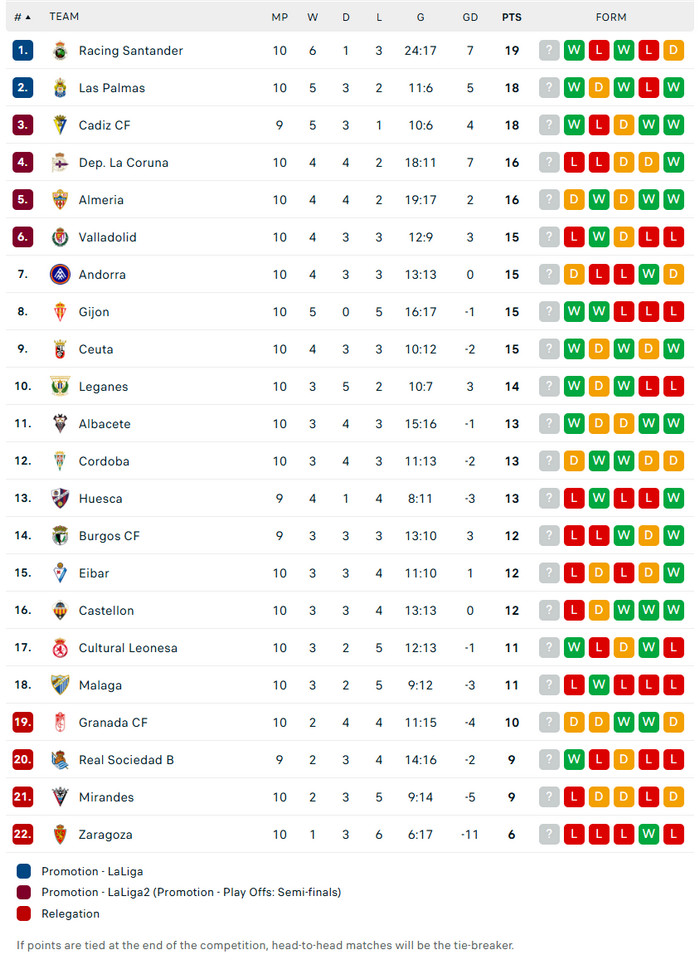
Task: Sort table by the # rank column
Action: coord(22,17)
